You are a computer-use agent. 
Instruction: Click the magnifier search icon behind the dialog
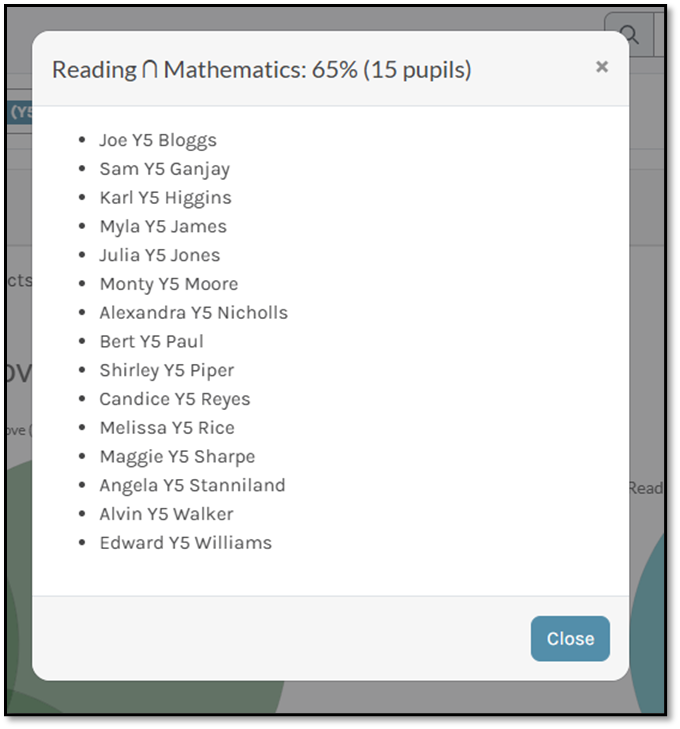pos(630,35)
